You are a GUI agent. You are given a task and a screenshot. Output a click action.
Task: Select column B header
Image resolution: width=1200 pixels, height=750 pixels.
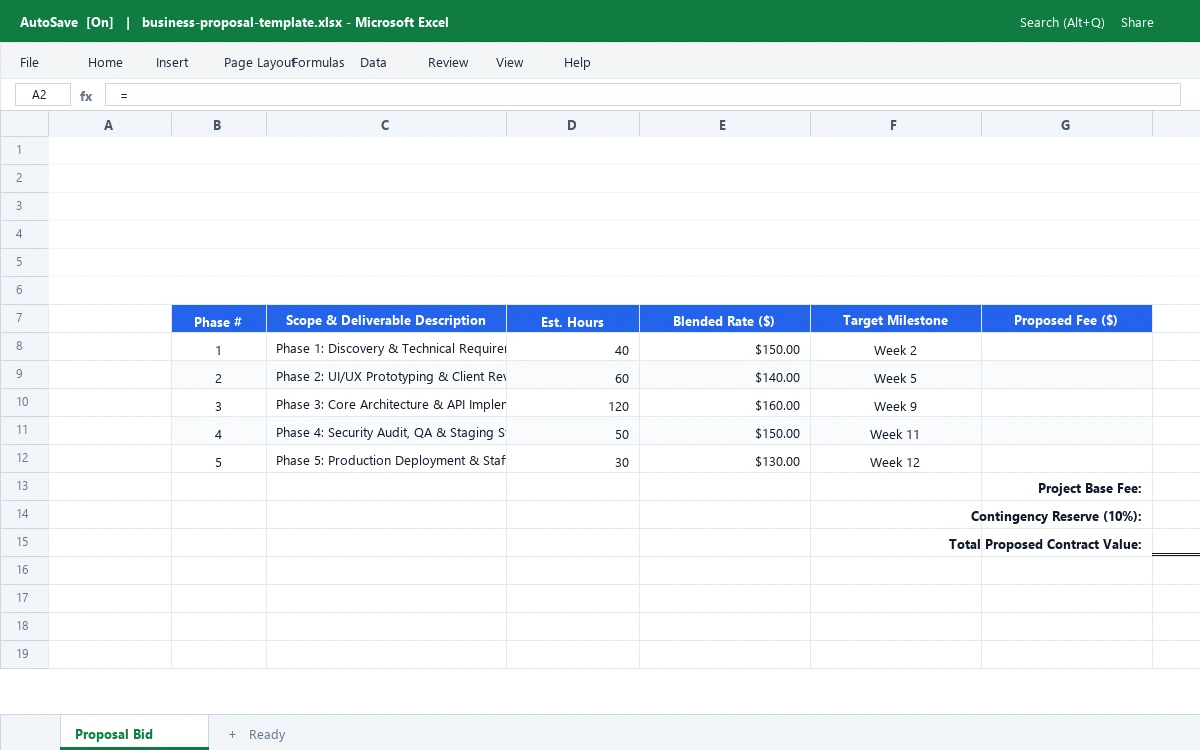pos(219,124)
